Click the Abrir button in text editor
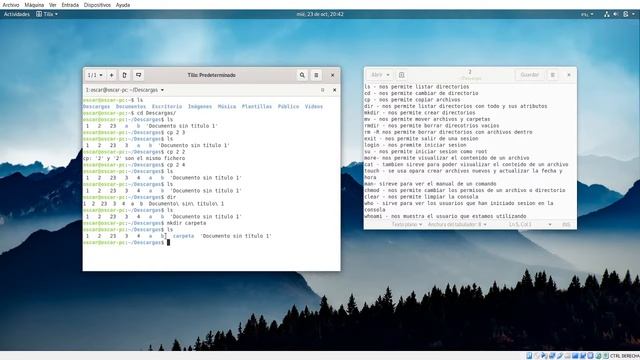Screen dimensions: 640x360 coord(376,75)
